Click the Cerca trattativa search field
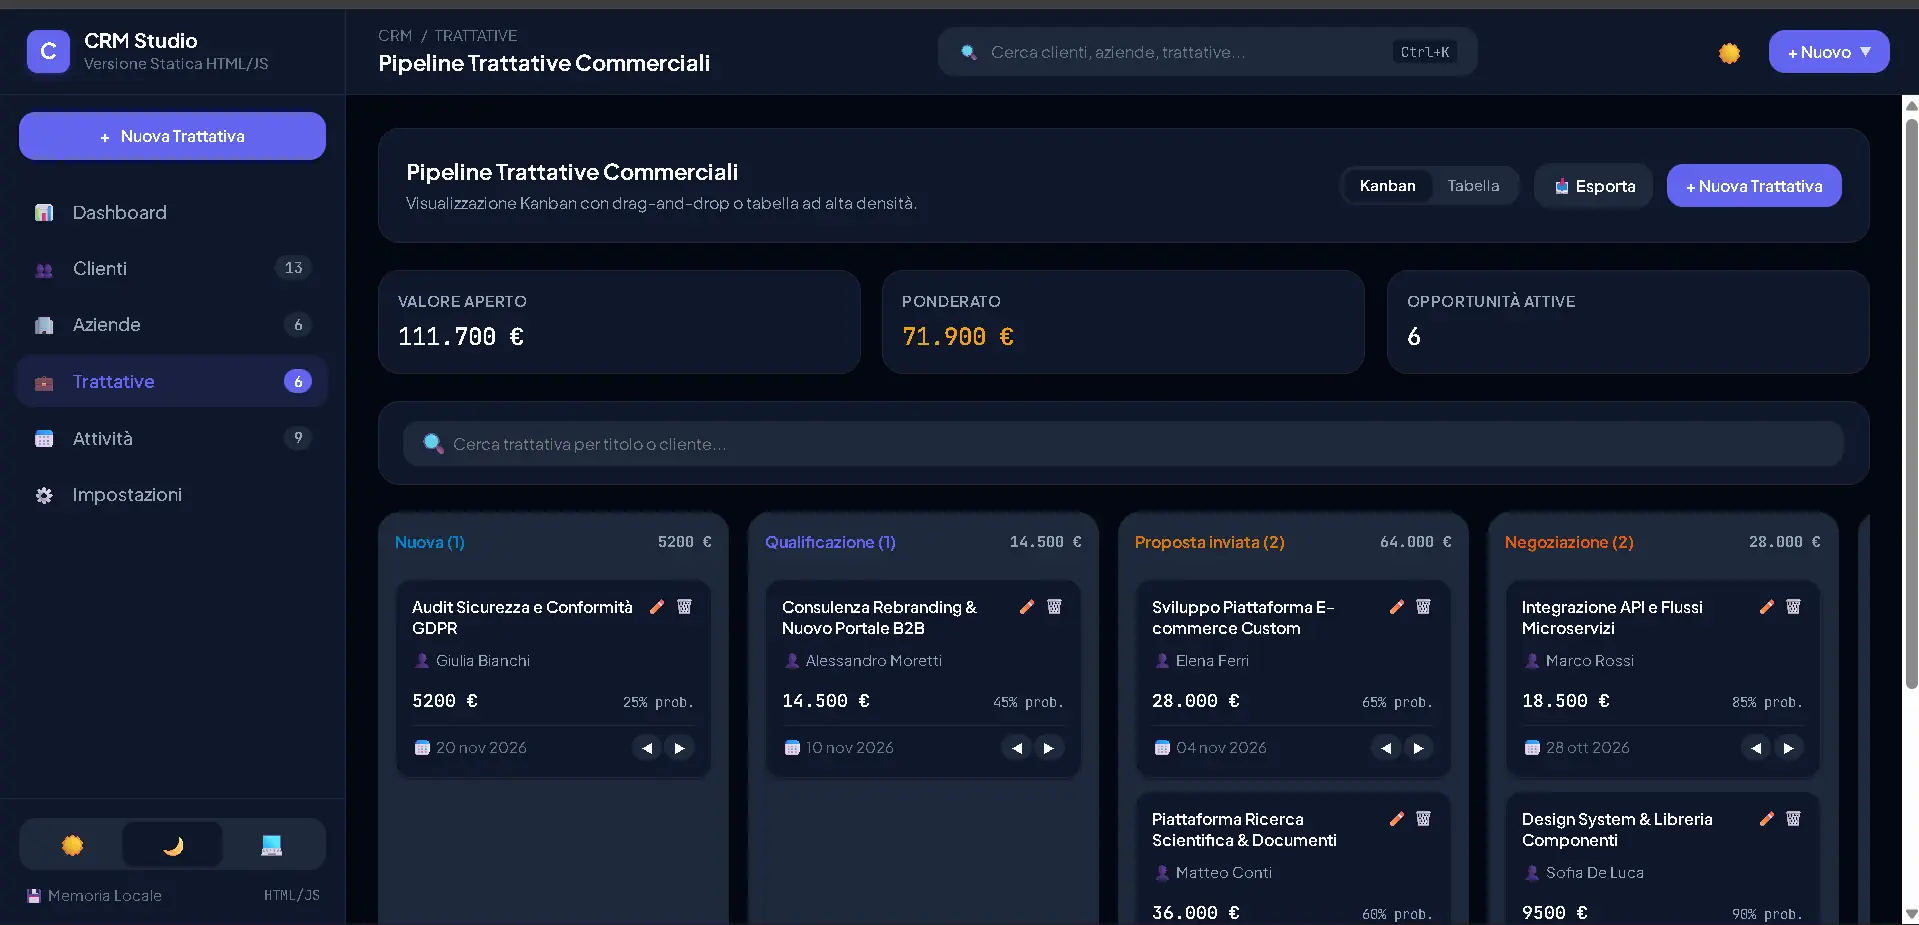Image resolution: width=1919 pixels, height=925 pixels. (1123, 444)
